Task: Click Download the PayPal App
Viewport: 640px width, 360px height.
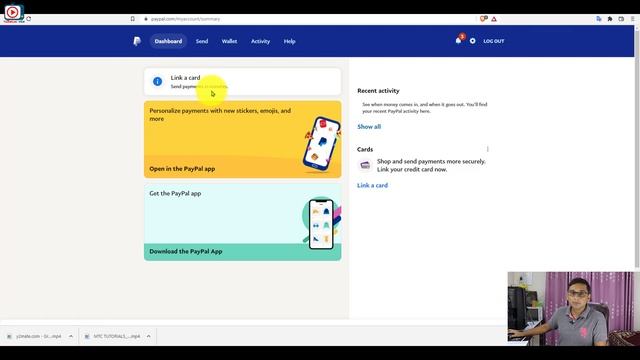Action: [x=186, y=251]
